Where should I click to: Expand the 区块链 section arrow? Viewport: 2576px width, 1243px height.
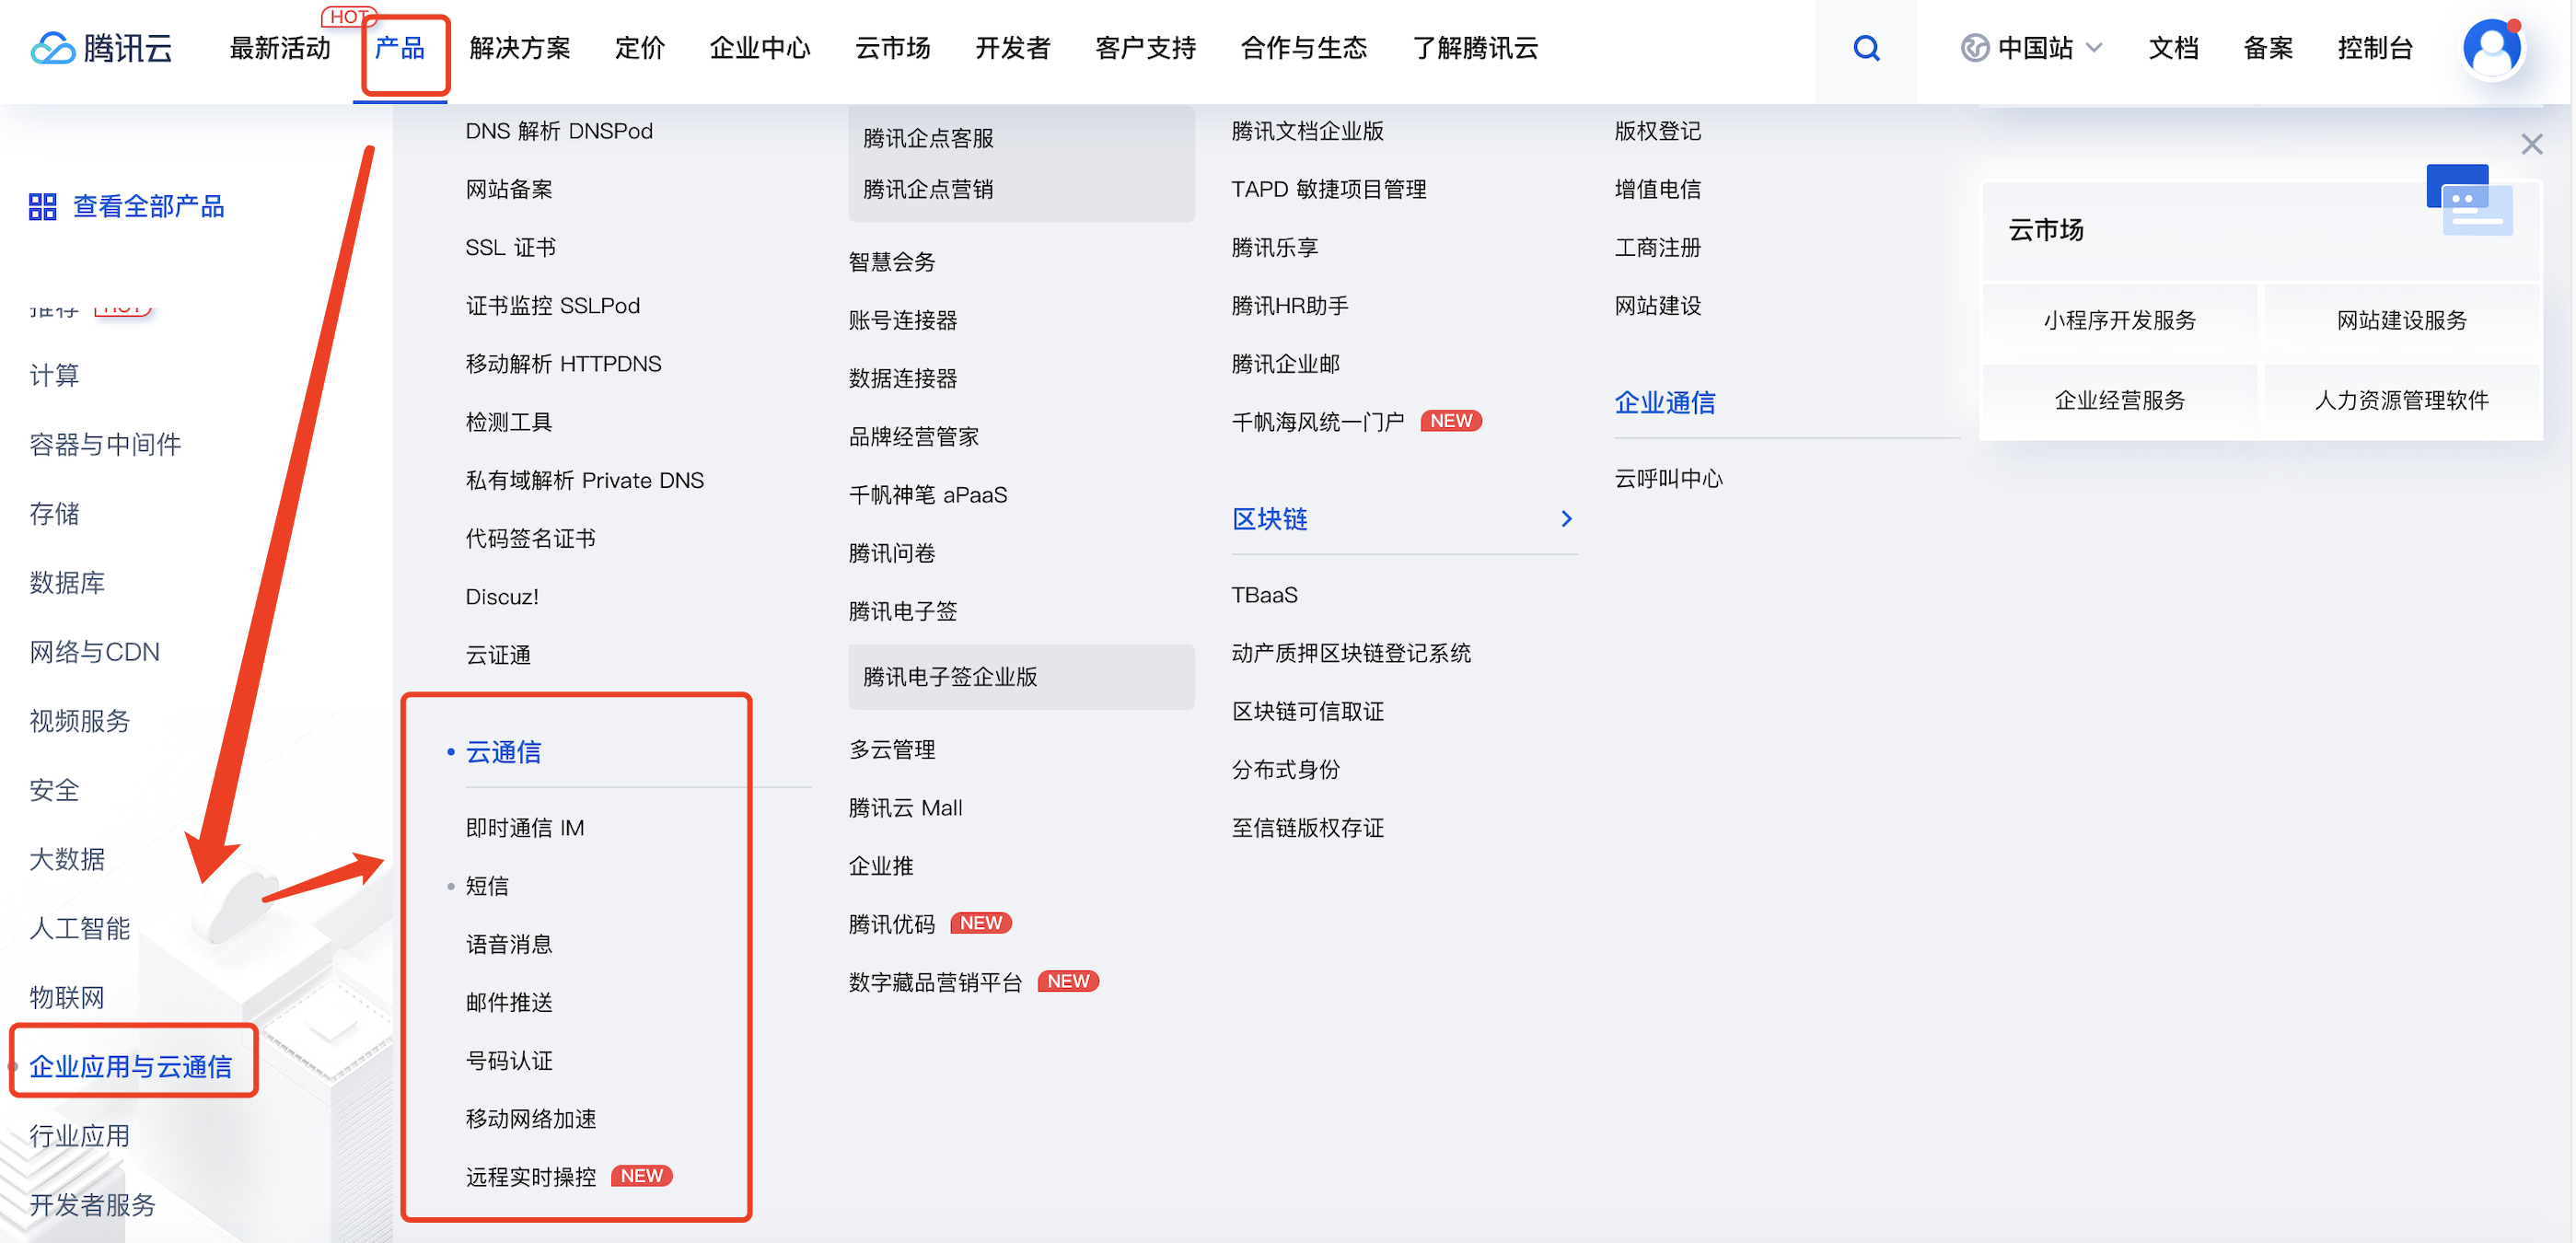tap(1566, 518)
